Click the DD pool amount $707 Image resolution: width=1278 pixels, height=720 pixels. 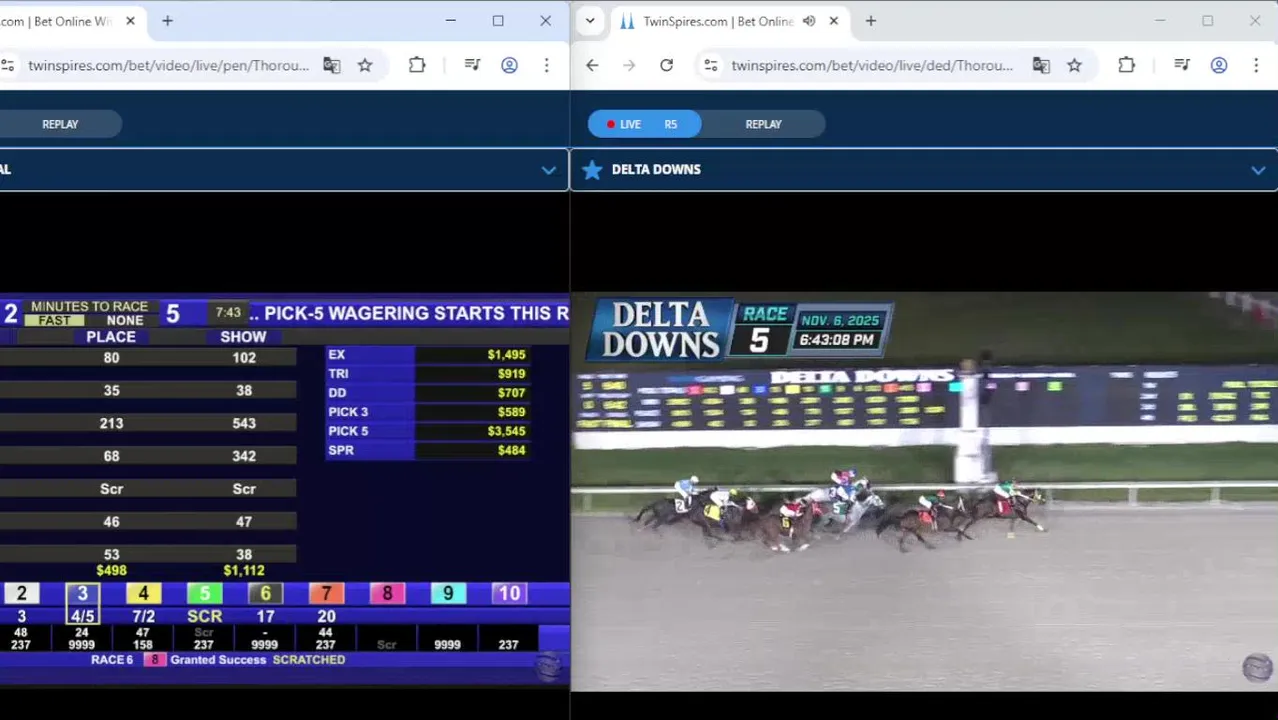pyautogui.click(x=511, y=393)
